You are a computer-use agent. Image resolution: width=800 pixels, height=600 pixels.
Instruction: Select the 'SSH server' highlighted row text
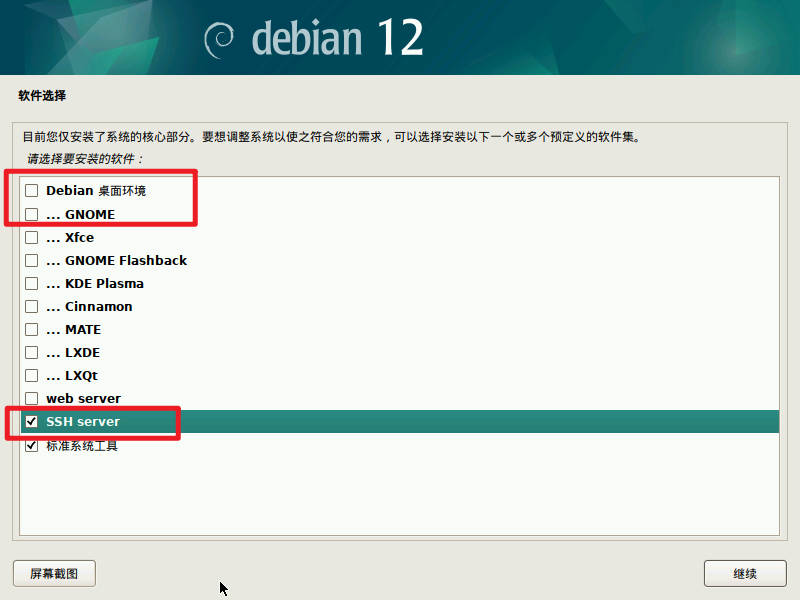(83, 421)
